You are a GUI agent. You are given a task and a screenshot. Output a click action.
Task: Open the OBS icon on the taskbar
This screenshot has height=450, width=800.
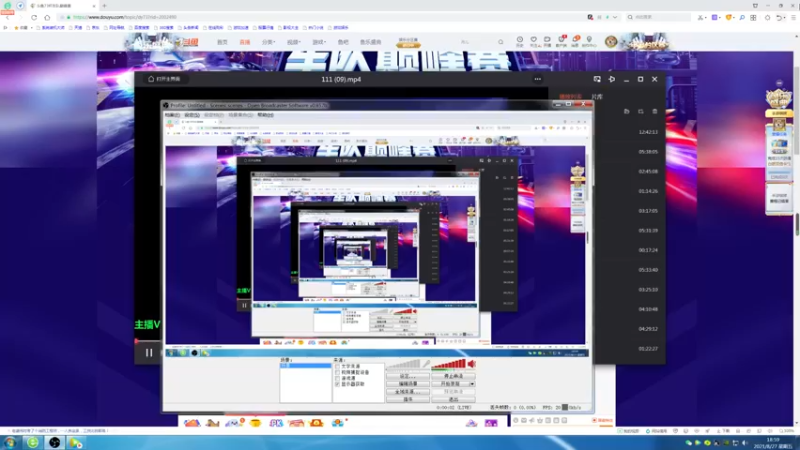55,442
